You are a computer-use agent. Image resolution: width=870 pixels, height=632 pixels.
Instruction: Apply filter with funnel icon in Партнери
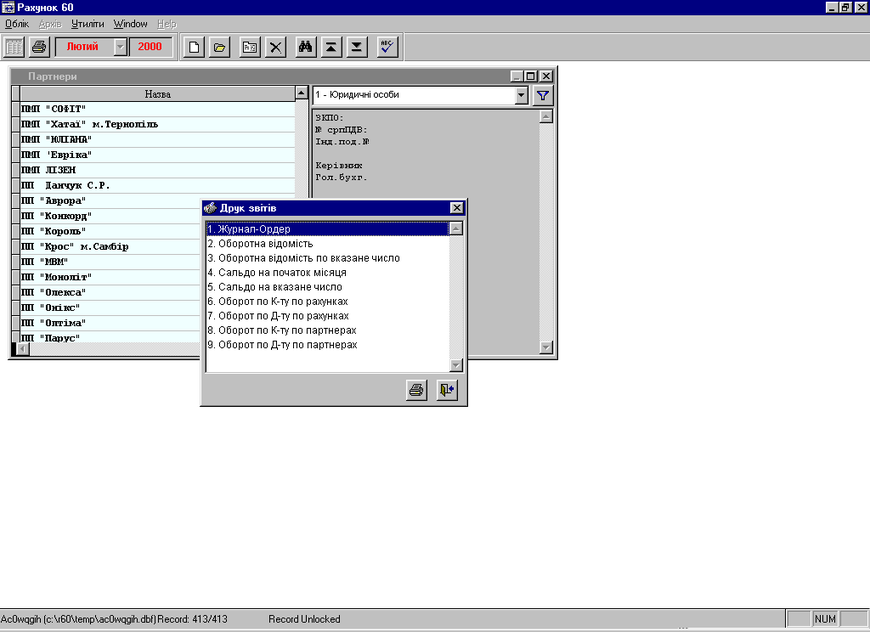(x=543, y=95)
